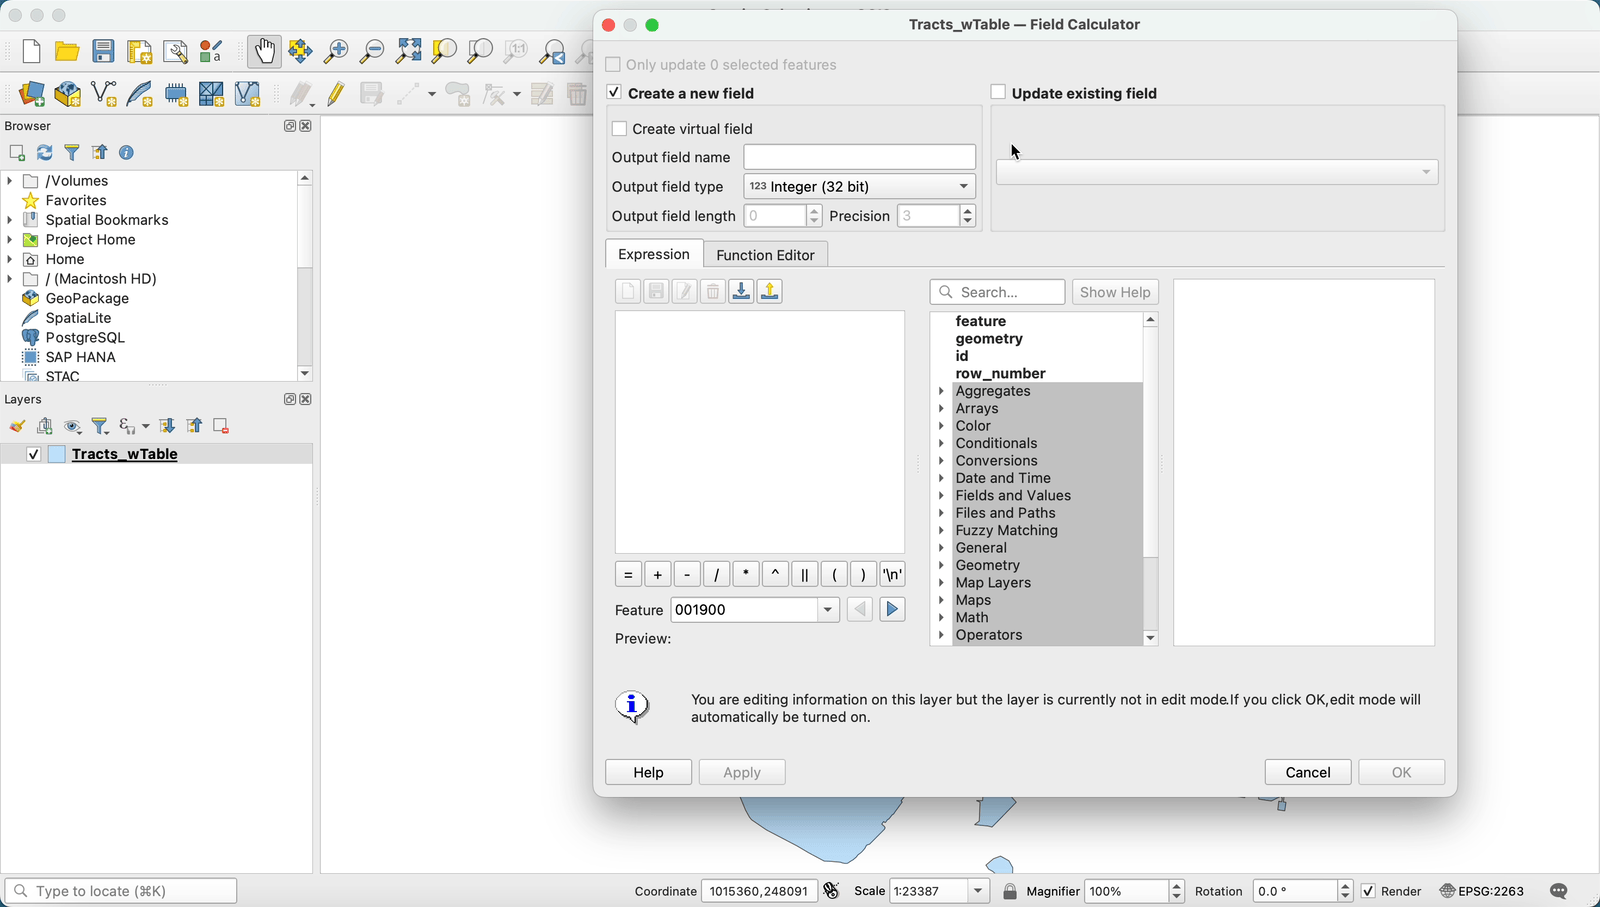
Task: Select the New Shapefile Layer icon
Action: 103,93
